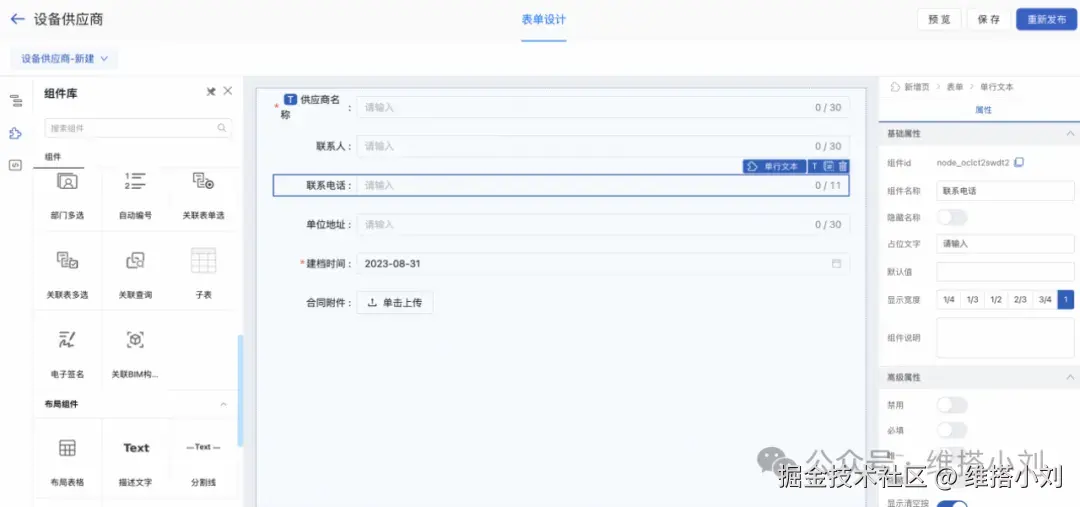Viewport: 1080px width, 507px height.
Task: Collapse the 布局组件 section
Action: [x=223, y=404]
